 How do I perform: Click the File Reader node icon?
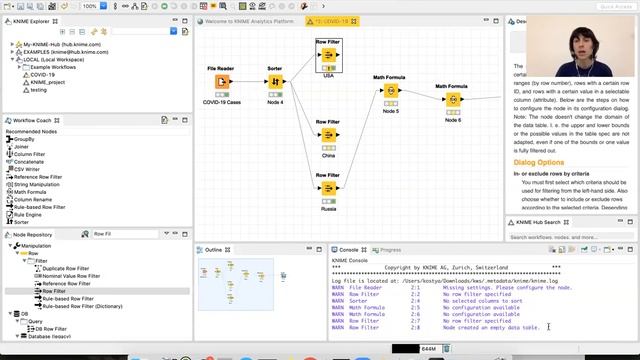pos(222,82)
